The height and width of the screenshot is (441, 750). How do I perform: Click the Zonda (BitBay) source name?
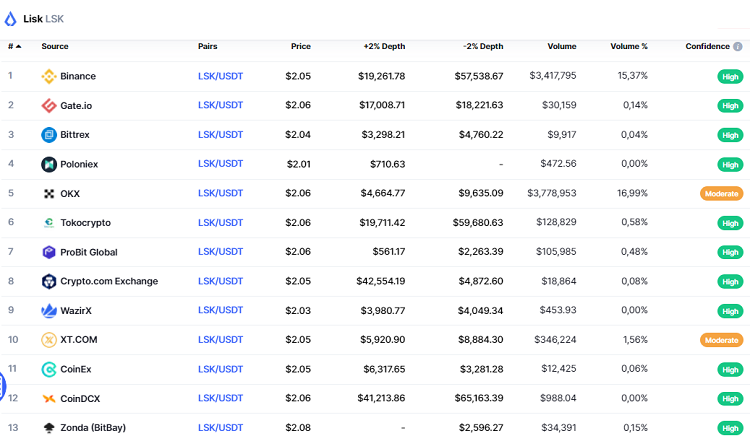tap(94, 428)
